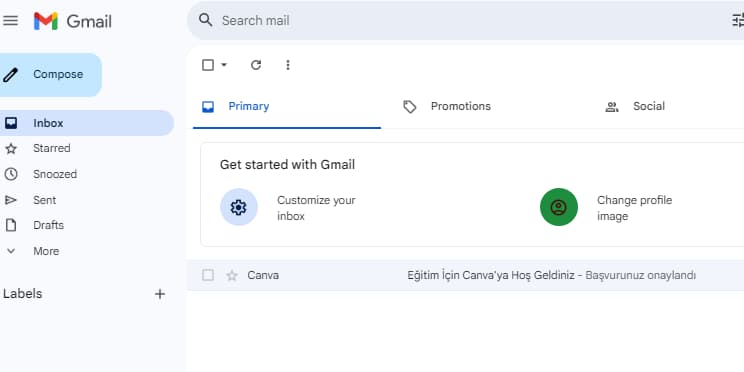Switch to the Primary tab
This screenshot has height=372, width=744.
pos(287,106)
